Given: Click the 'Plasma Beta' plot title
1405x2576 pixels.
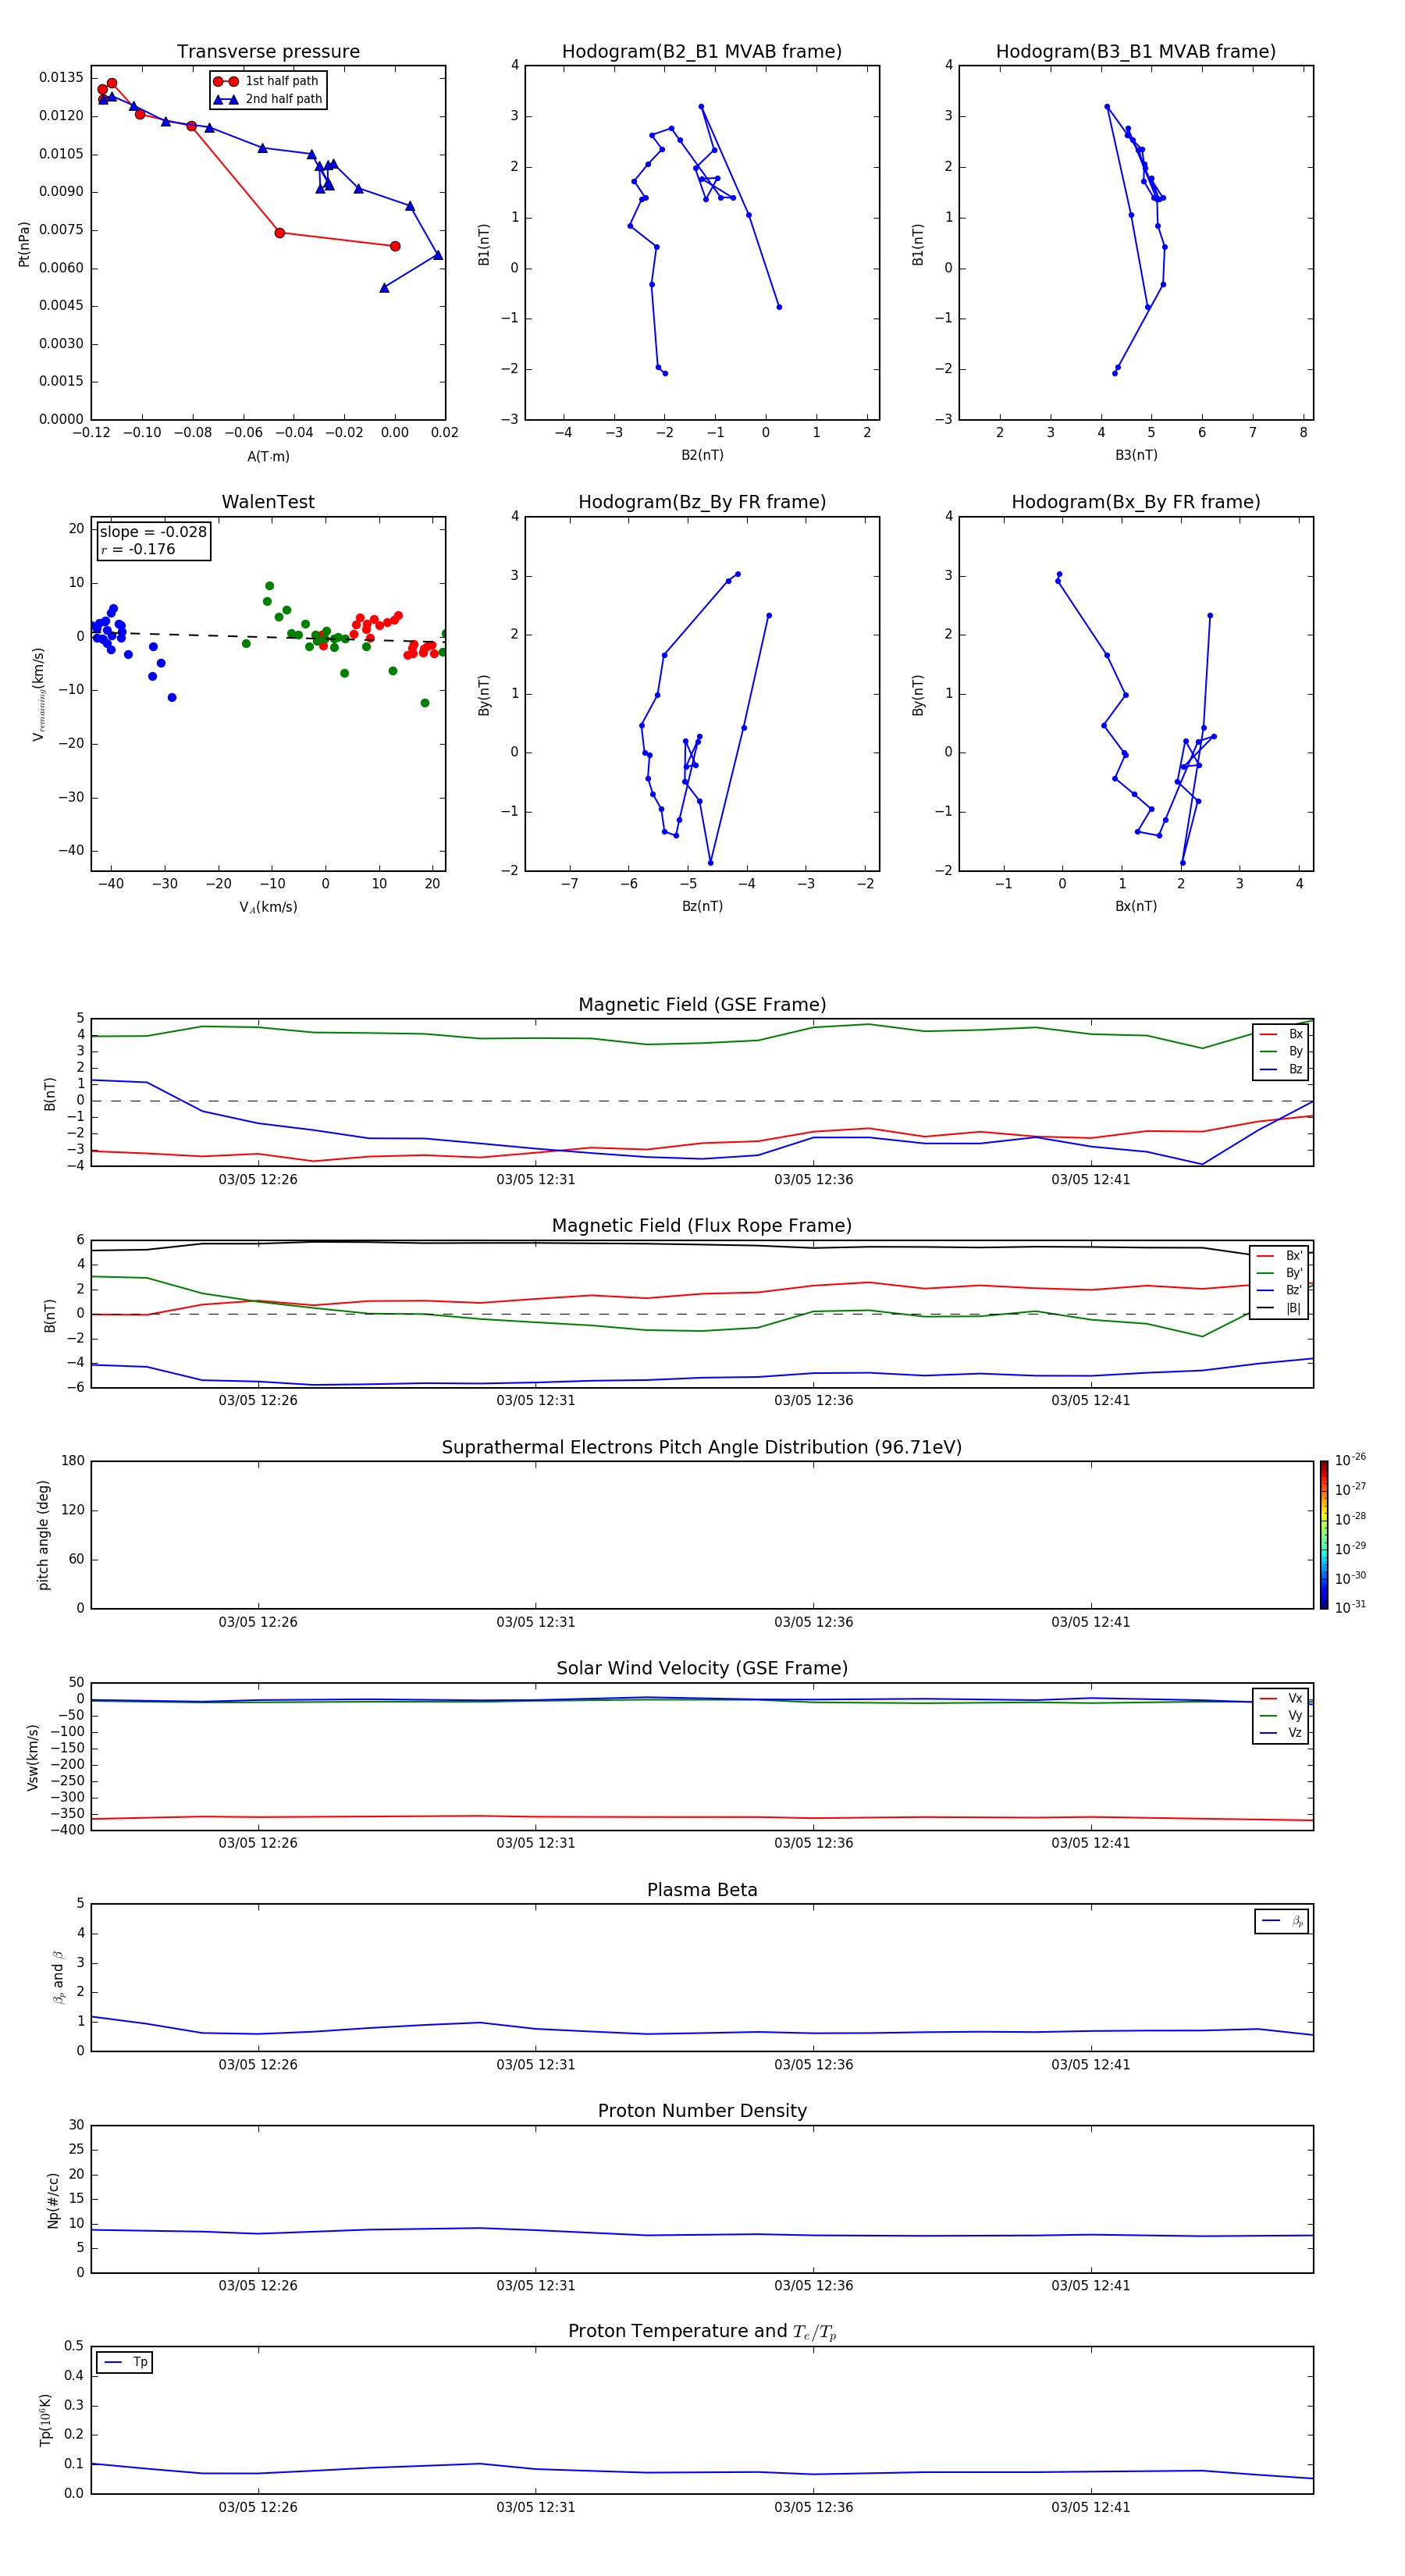Looking at the screenshot, I should pos(702,1891).
